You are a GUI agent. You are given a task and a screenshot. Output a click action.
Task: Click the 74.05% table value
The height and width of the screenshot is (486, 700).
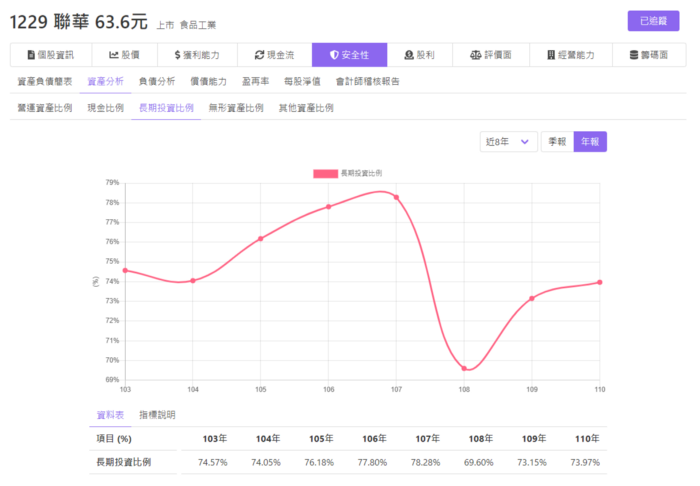tap(266, 462)
